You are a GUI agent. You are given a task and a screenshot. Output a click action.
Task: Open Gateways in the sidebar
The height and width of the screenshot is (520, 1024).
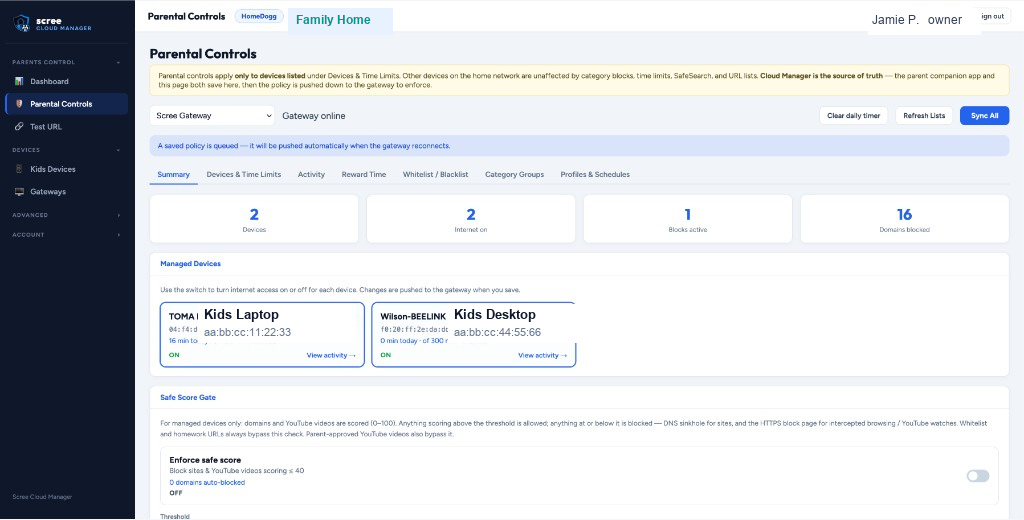pos(66,192)
